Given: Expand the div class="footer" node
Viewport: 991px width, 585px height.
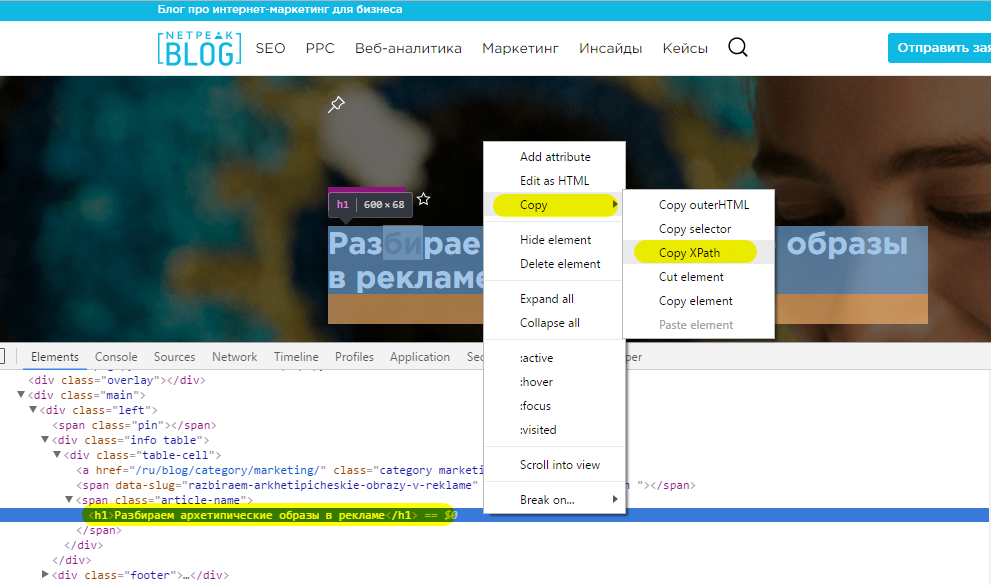Looking at the screenshot, I should tap(45, 575).
